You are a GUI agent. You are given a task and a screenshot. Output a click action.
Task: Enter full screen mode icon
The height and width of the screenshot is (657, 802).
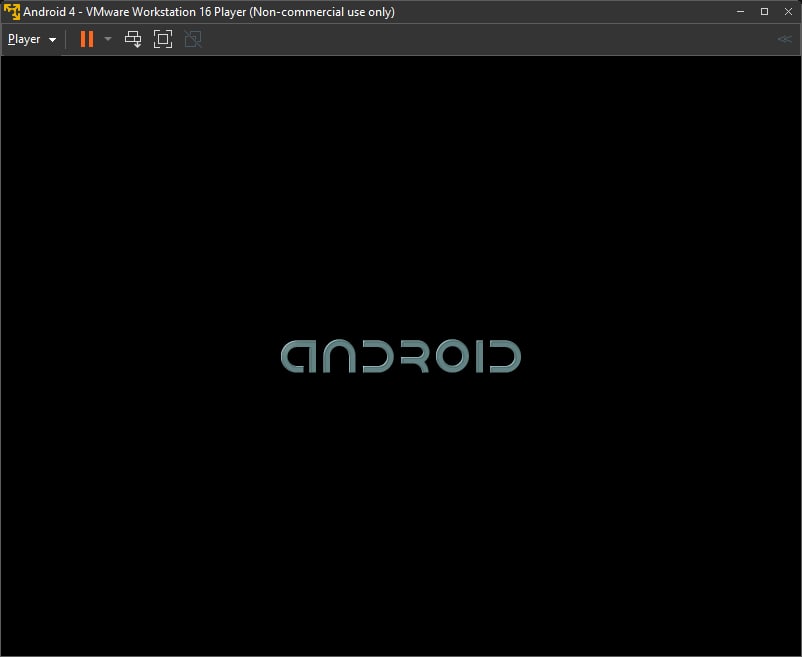coord(163,39)
